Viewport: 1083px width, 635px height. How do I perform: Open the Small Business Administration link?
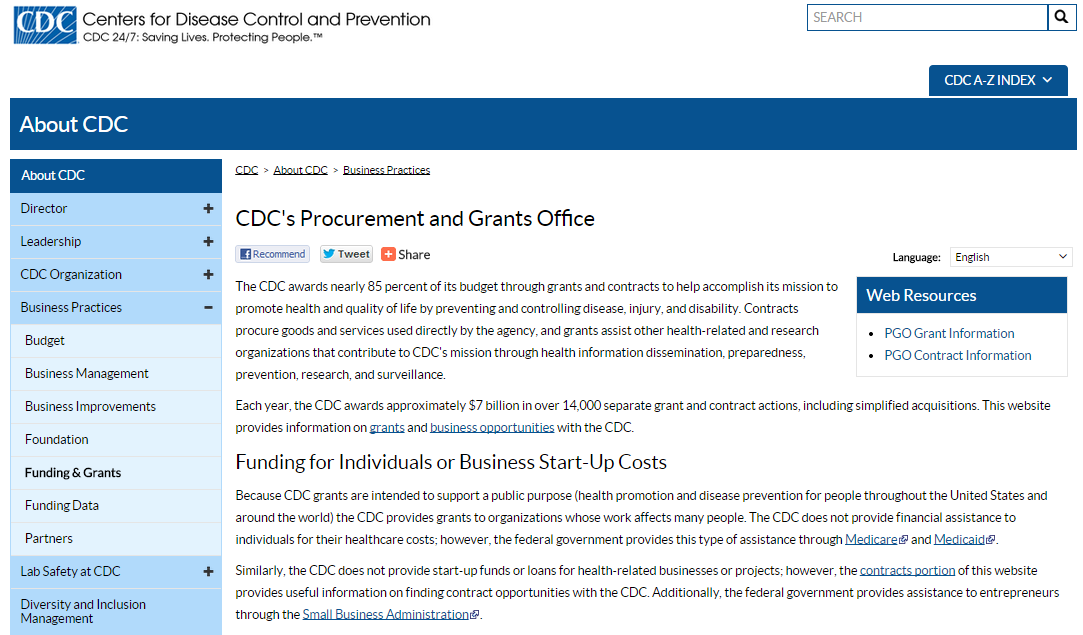pyautogui.click(x=385, y=615)
